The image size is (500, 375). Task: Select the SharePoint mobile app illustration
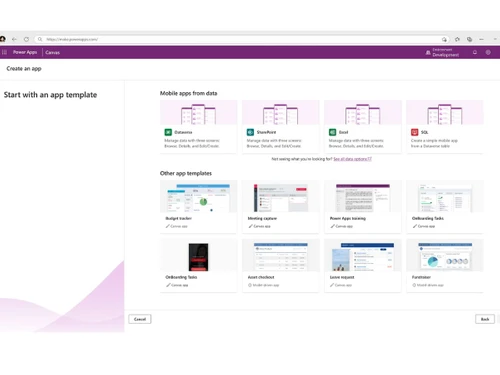click(281, 113)
